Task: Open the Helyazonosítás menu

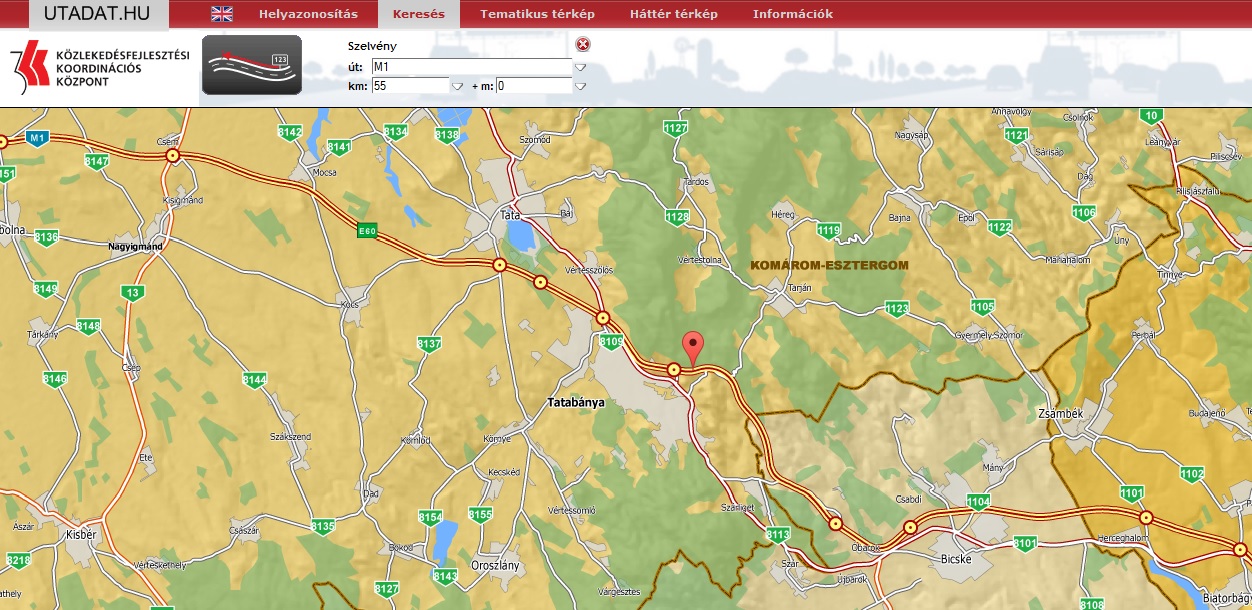Action: pyautogui.click(x=307, y=14)
